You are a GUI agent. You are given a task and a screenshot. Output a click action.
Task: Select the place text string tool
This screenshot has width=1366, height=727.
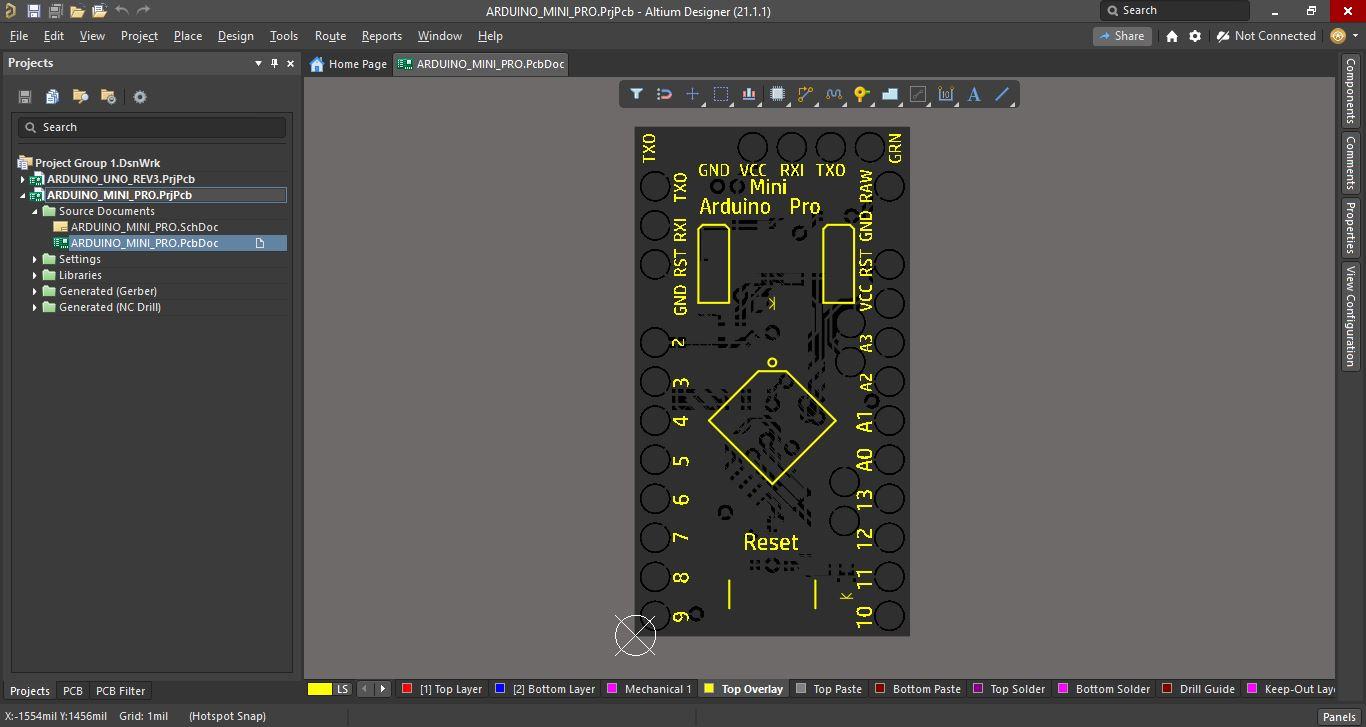point(974,94)
